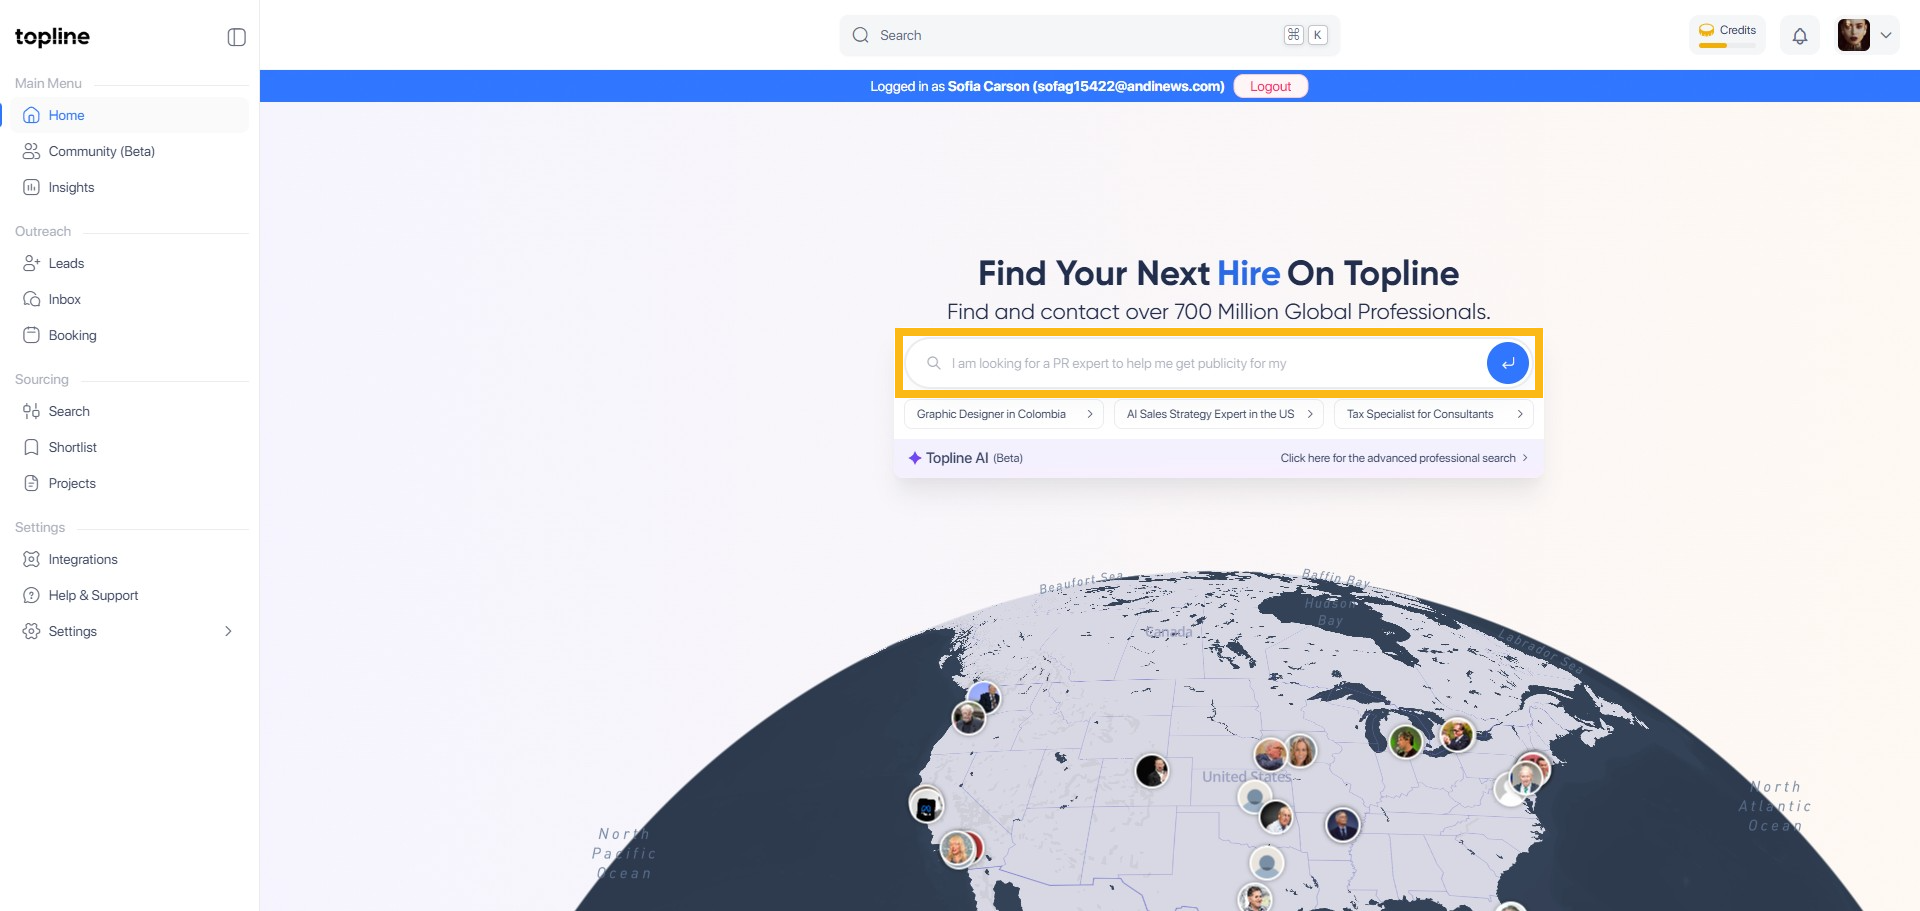Open the Shortlist bookmark page
The height and width of the screenshot is (911, 1920).
point(72,447)
